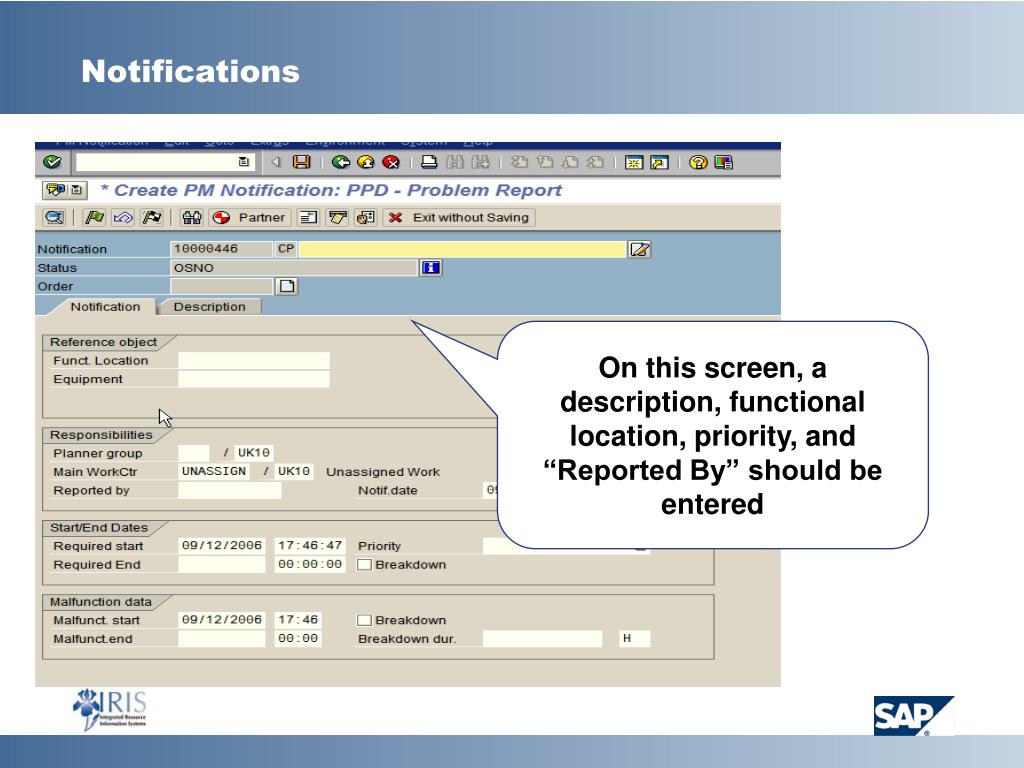The image size is (1024, 768).
Task: Click the Required End date field
Action: click(221, 564)
